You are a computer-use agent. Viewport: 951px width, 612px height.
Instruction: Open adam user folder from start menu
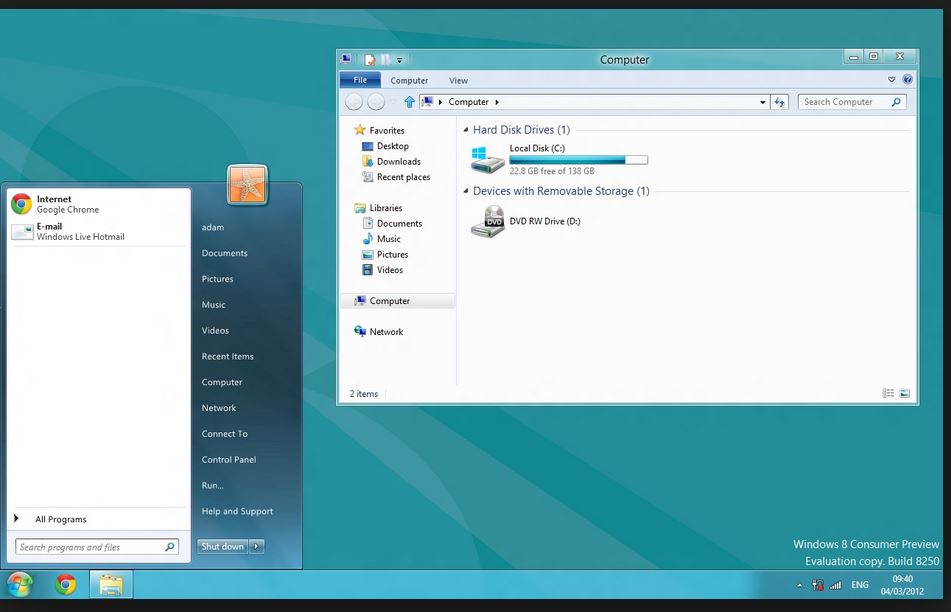213,227
